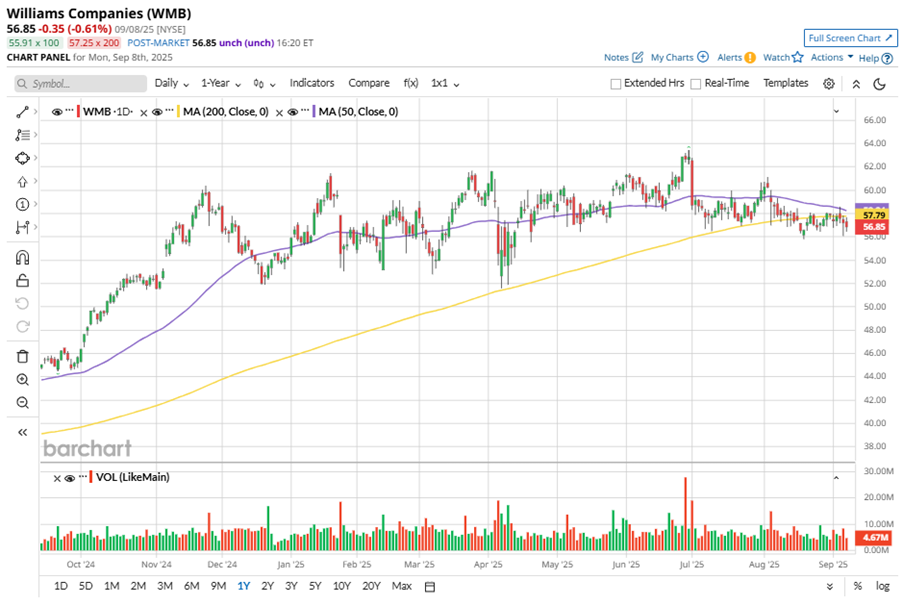Expand the bottom toolbar double chevron

click(x=829, y=587)
